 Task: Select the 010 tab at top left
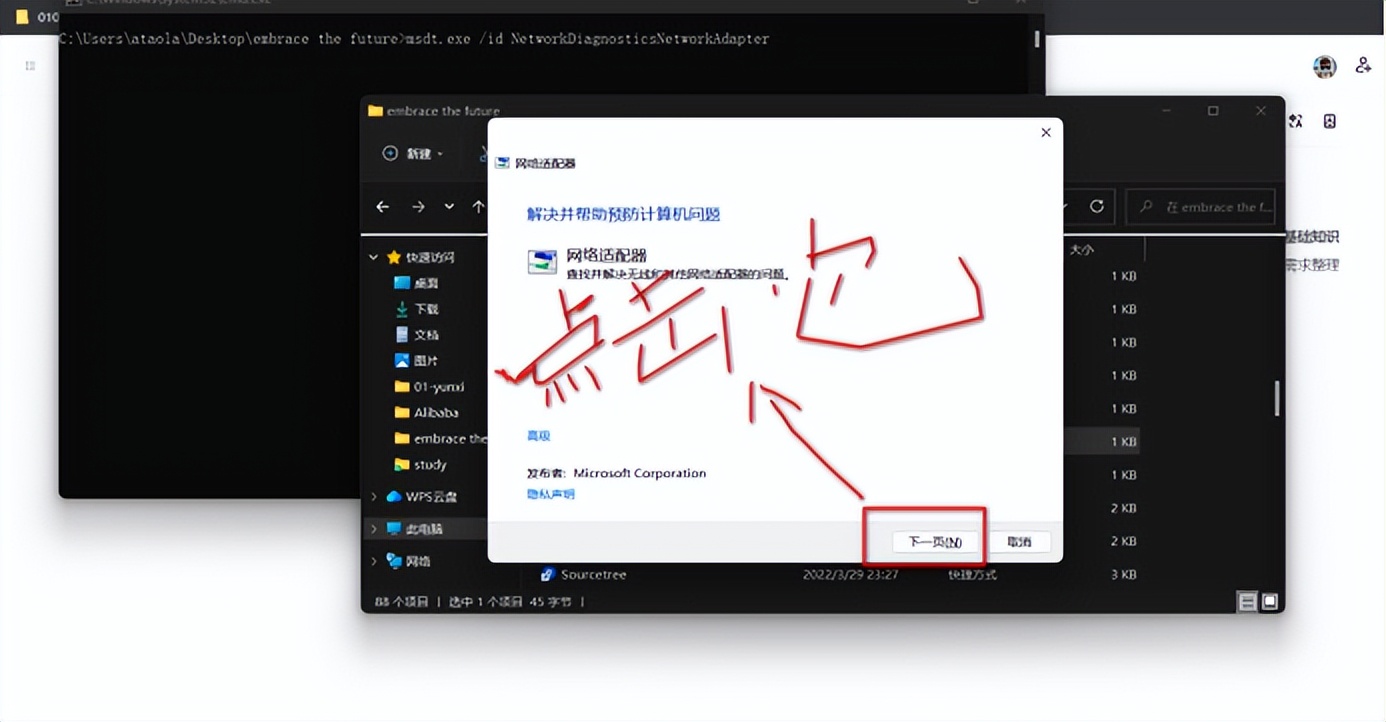(40, 17)
